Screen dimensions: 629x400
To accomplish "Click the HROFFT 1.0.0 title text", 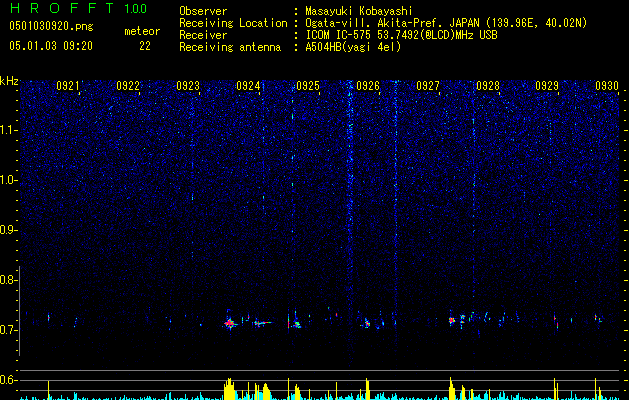I will tap(78, 8).
